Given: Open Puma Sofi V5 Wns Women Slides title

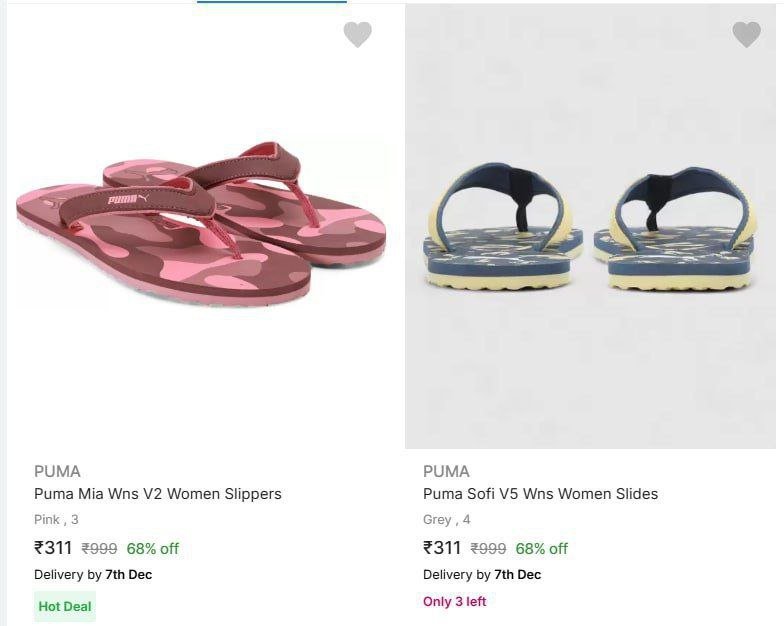Looking at the screenshot, I should pos(540,494).
